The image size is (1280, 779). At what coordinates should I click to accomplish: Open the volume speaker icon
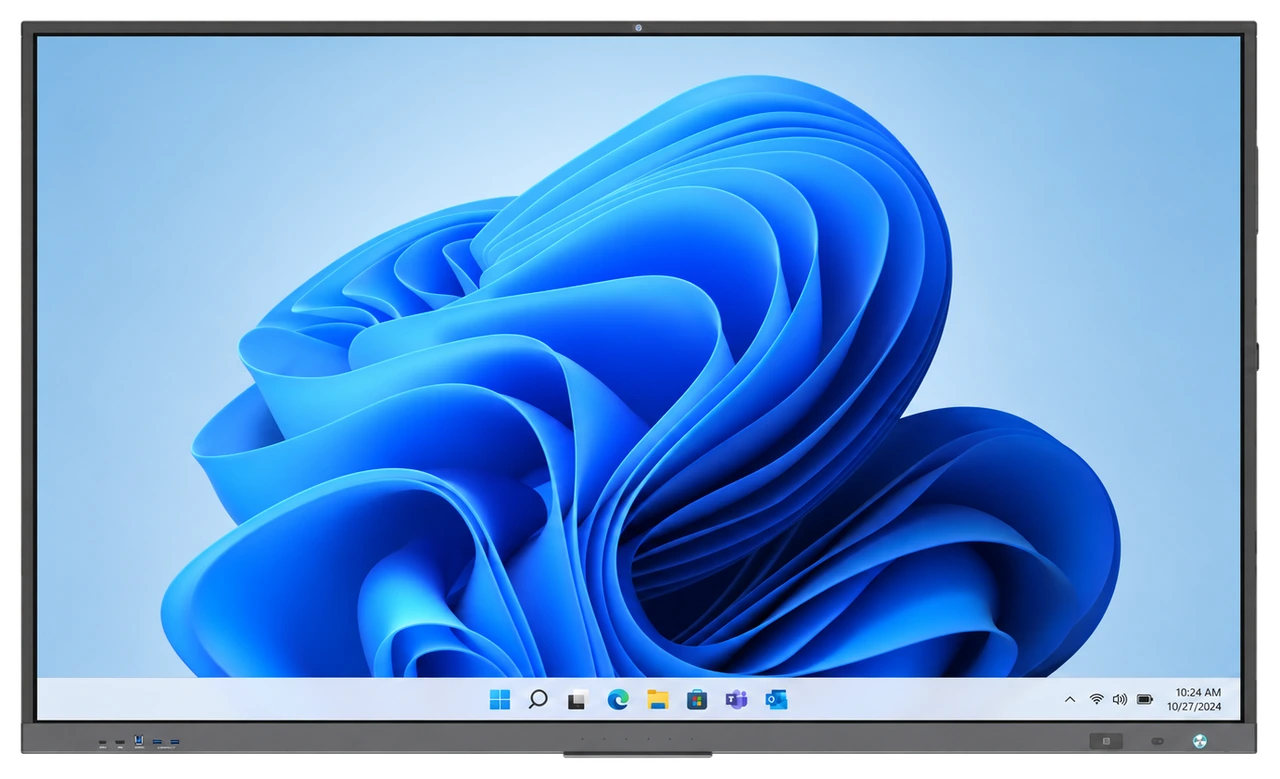click(x=1120, y=700)
